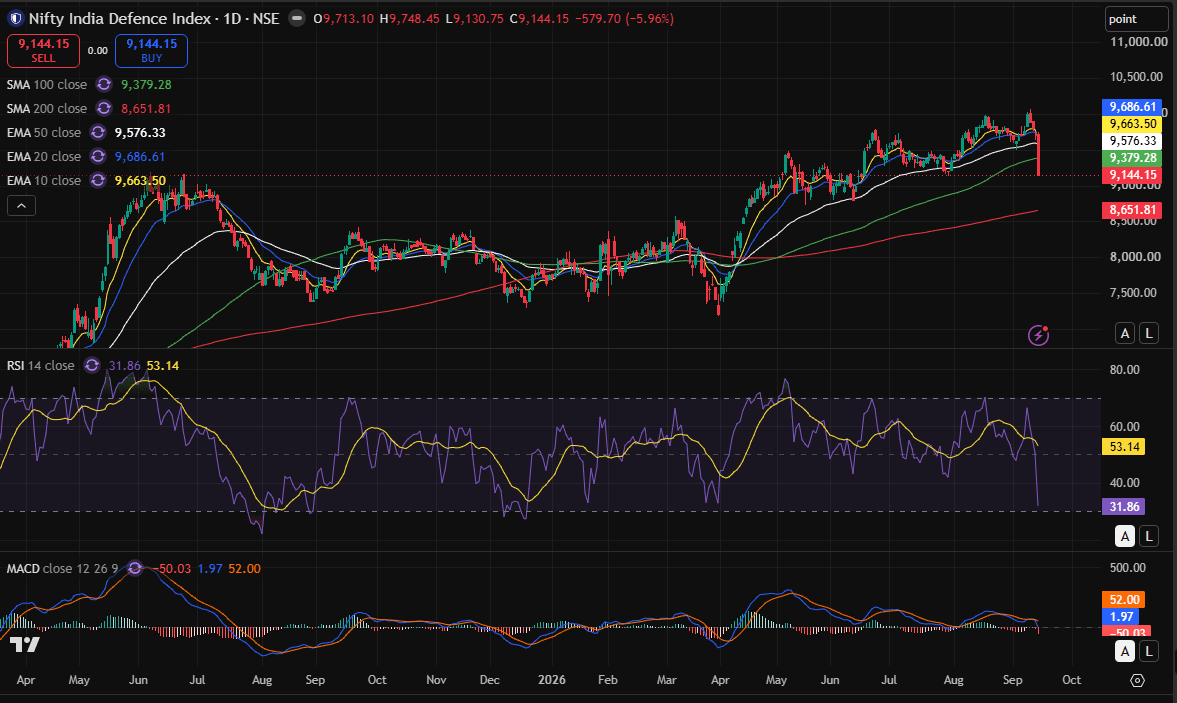
Task: Toggle log scale L on MACD pane
Action: tap(1149, 651)
